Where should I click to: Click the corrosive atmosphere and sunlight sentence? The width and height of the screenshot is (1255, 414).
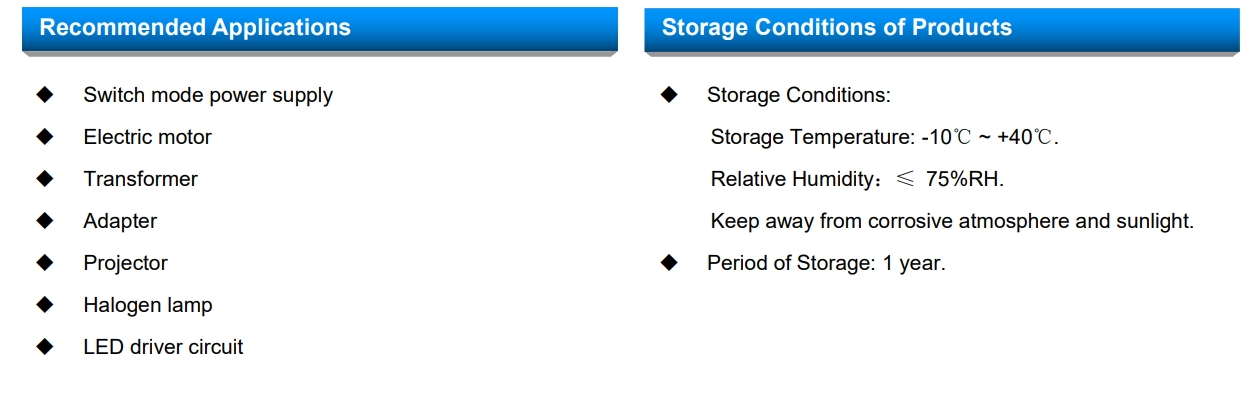pyautogui.click(x=952, y=222)
